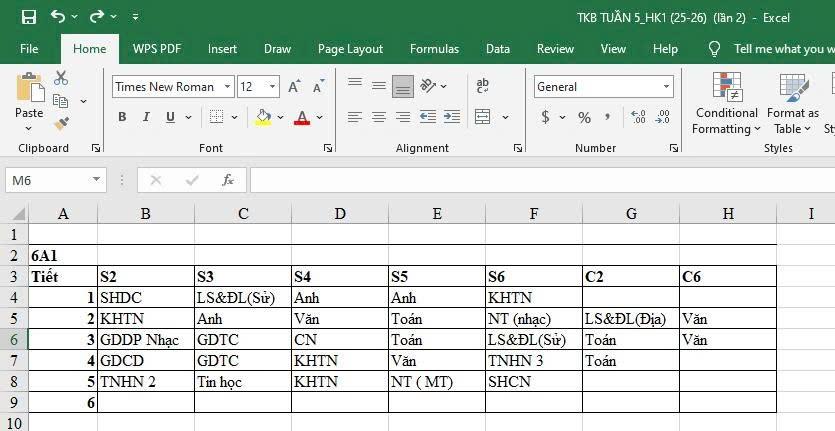The width and height of the screenshot is (835, 431).
Task: Expand the General number format dropdown
Action: 666,87
